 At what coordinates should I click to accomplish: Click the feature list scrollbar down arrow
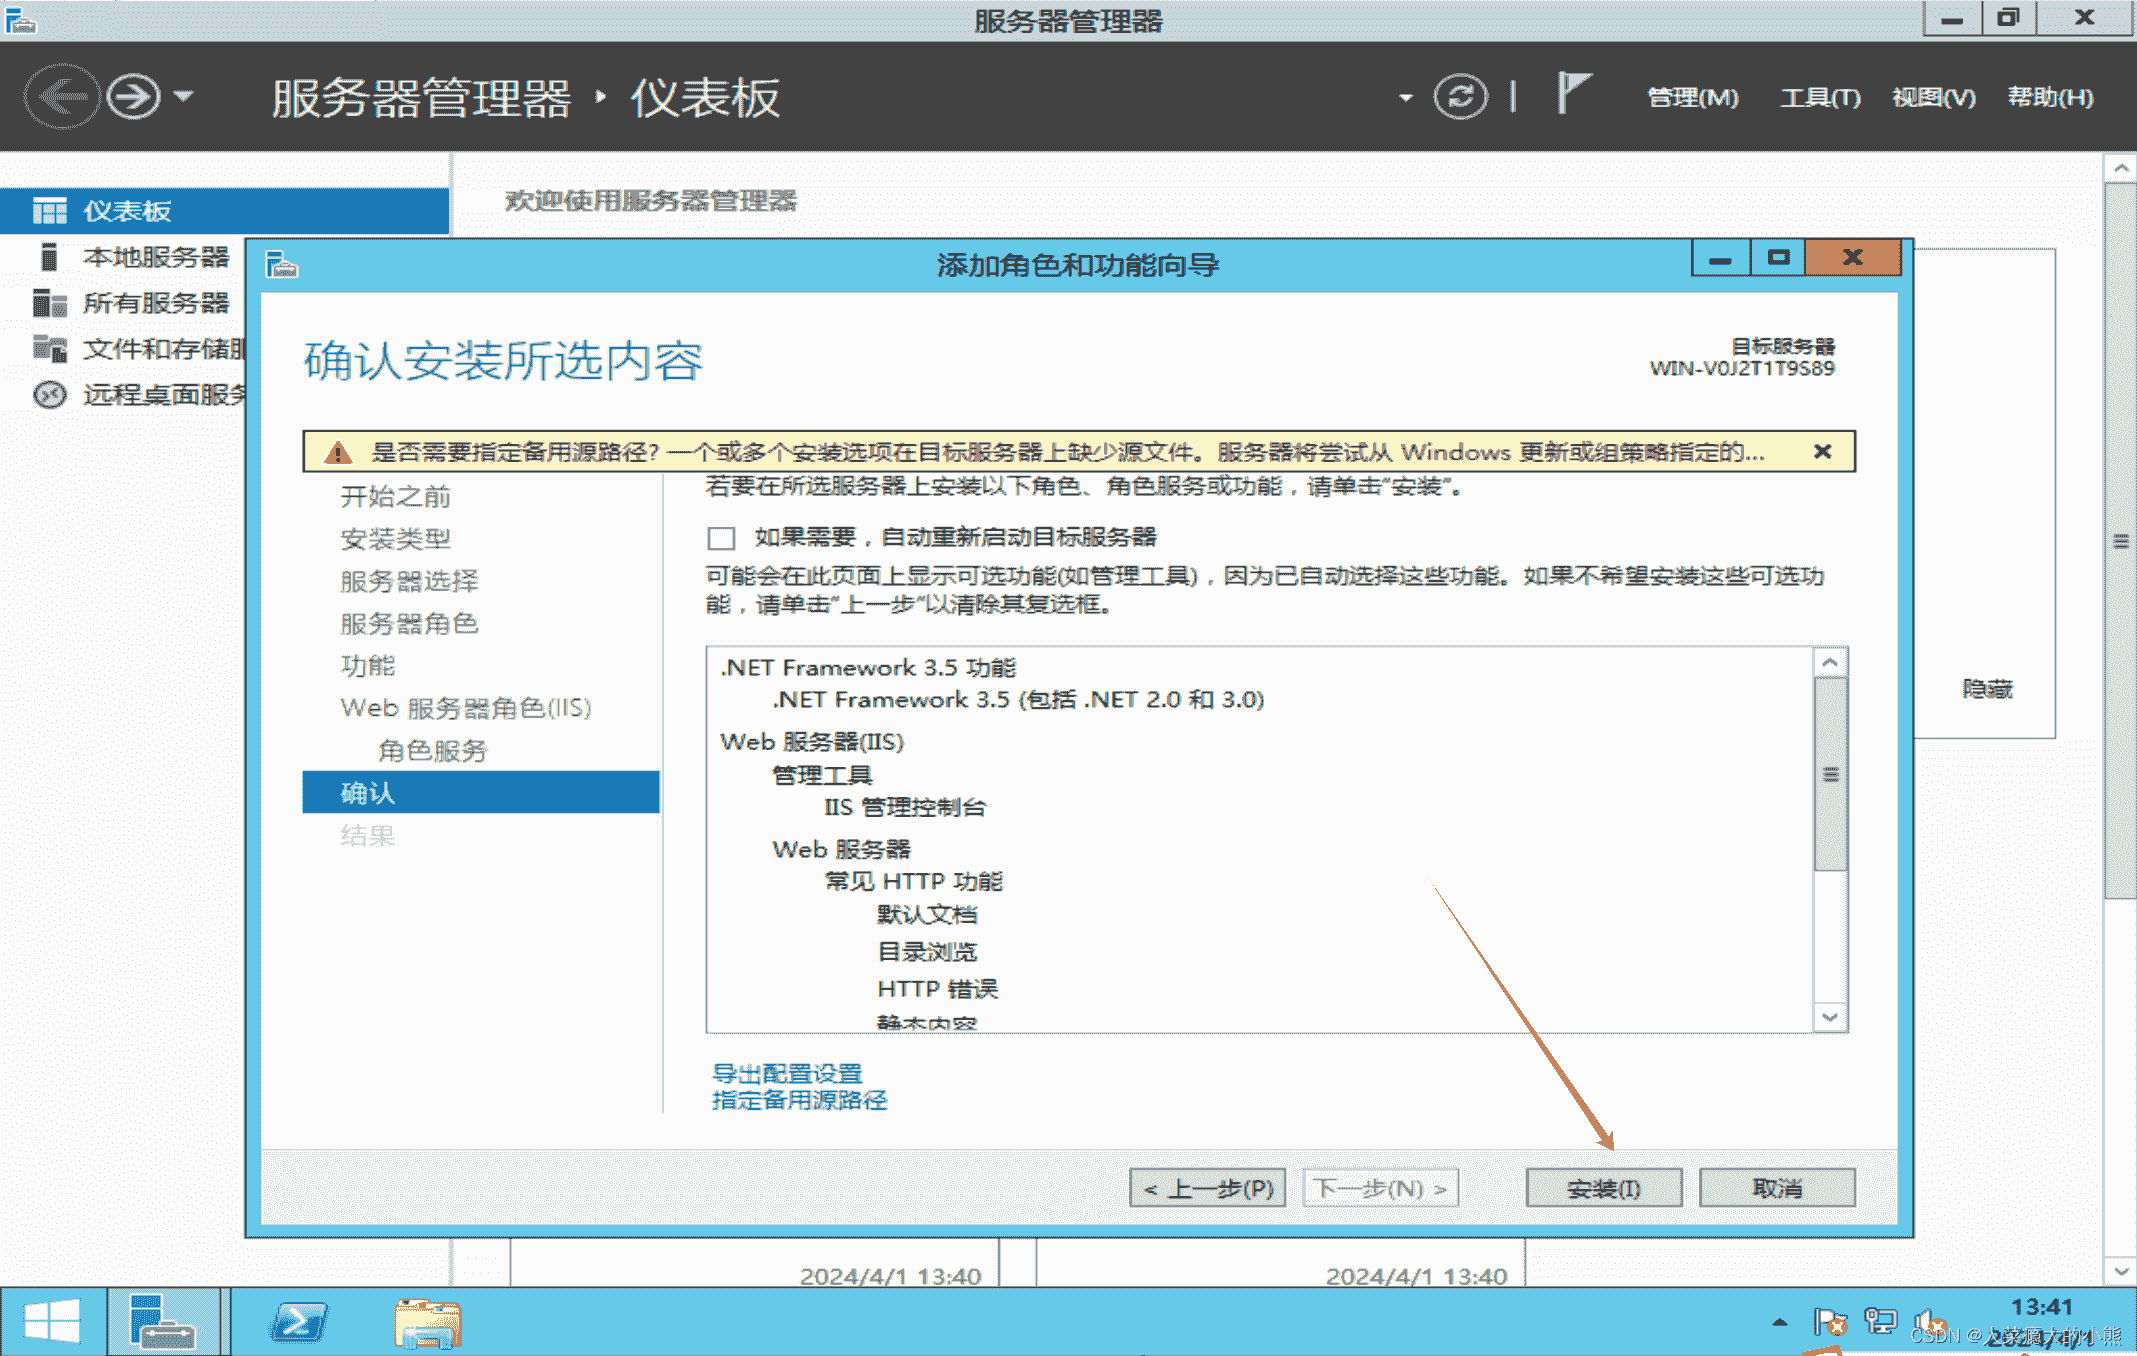(1829, 1016)
